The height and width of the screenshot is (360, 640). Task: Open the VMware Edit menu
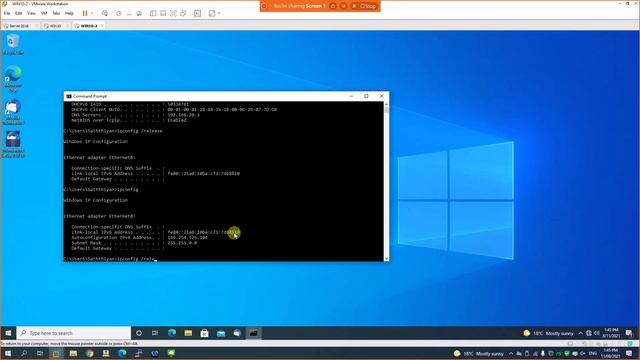click(x=19, y=13)
